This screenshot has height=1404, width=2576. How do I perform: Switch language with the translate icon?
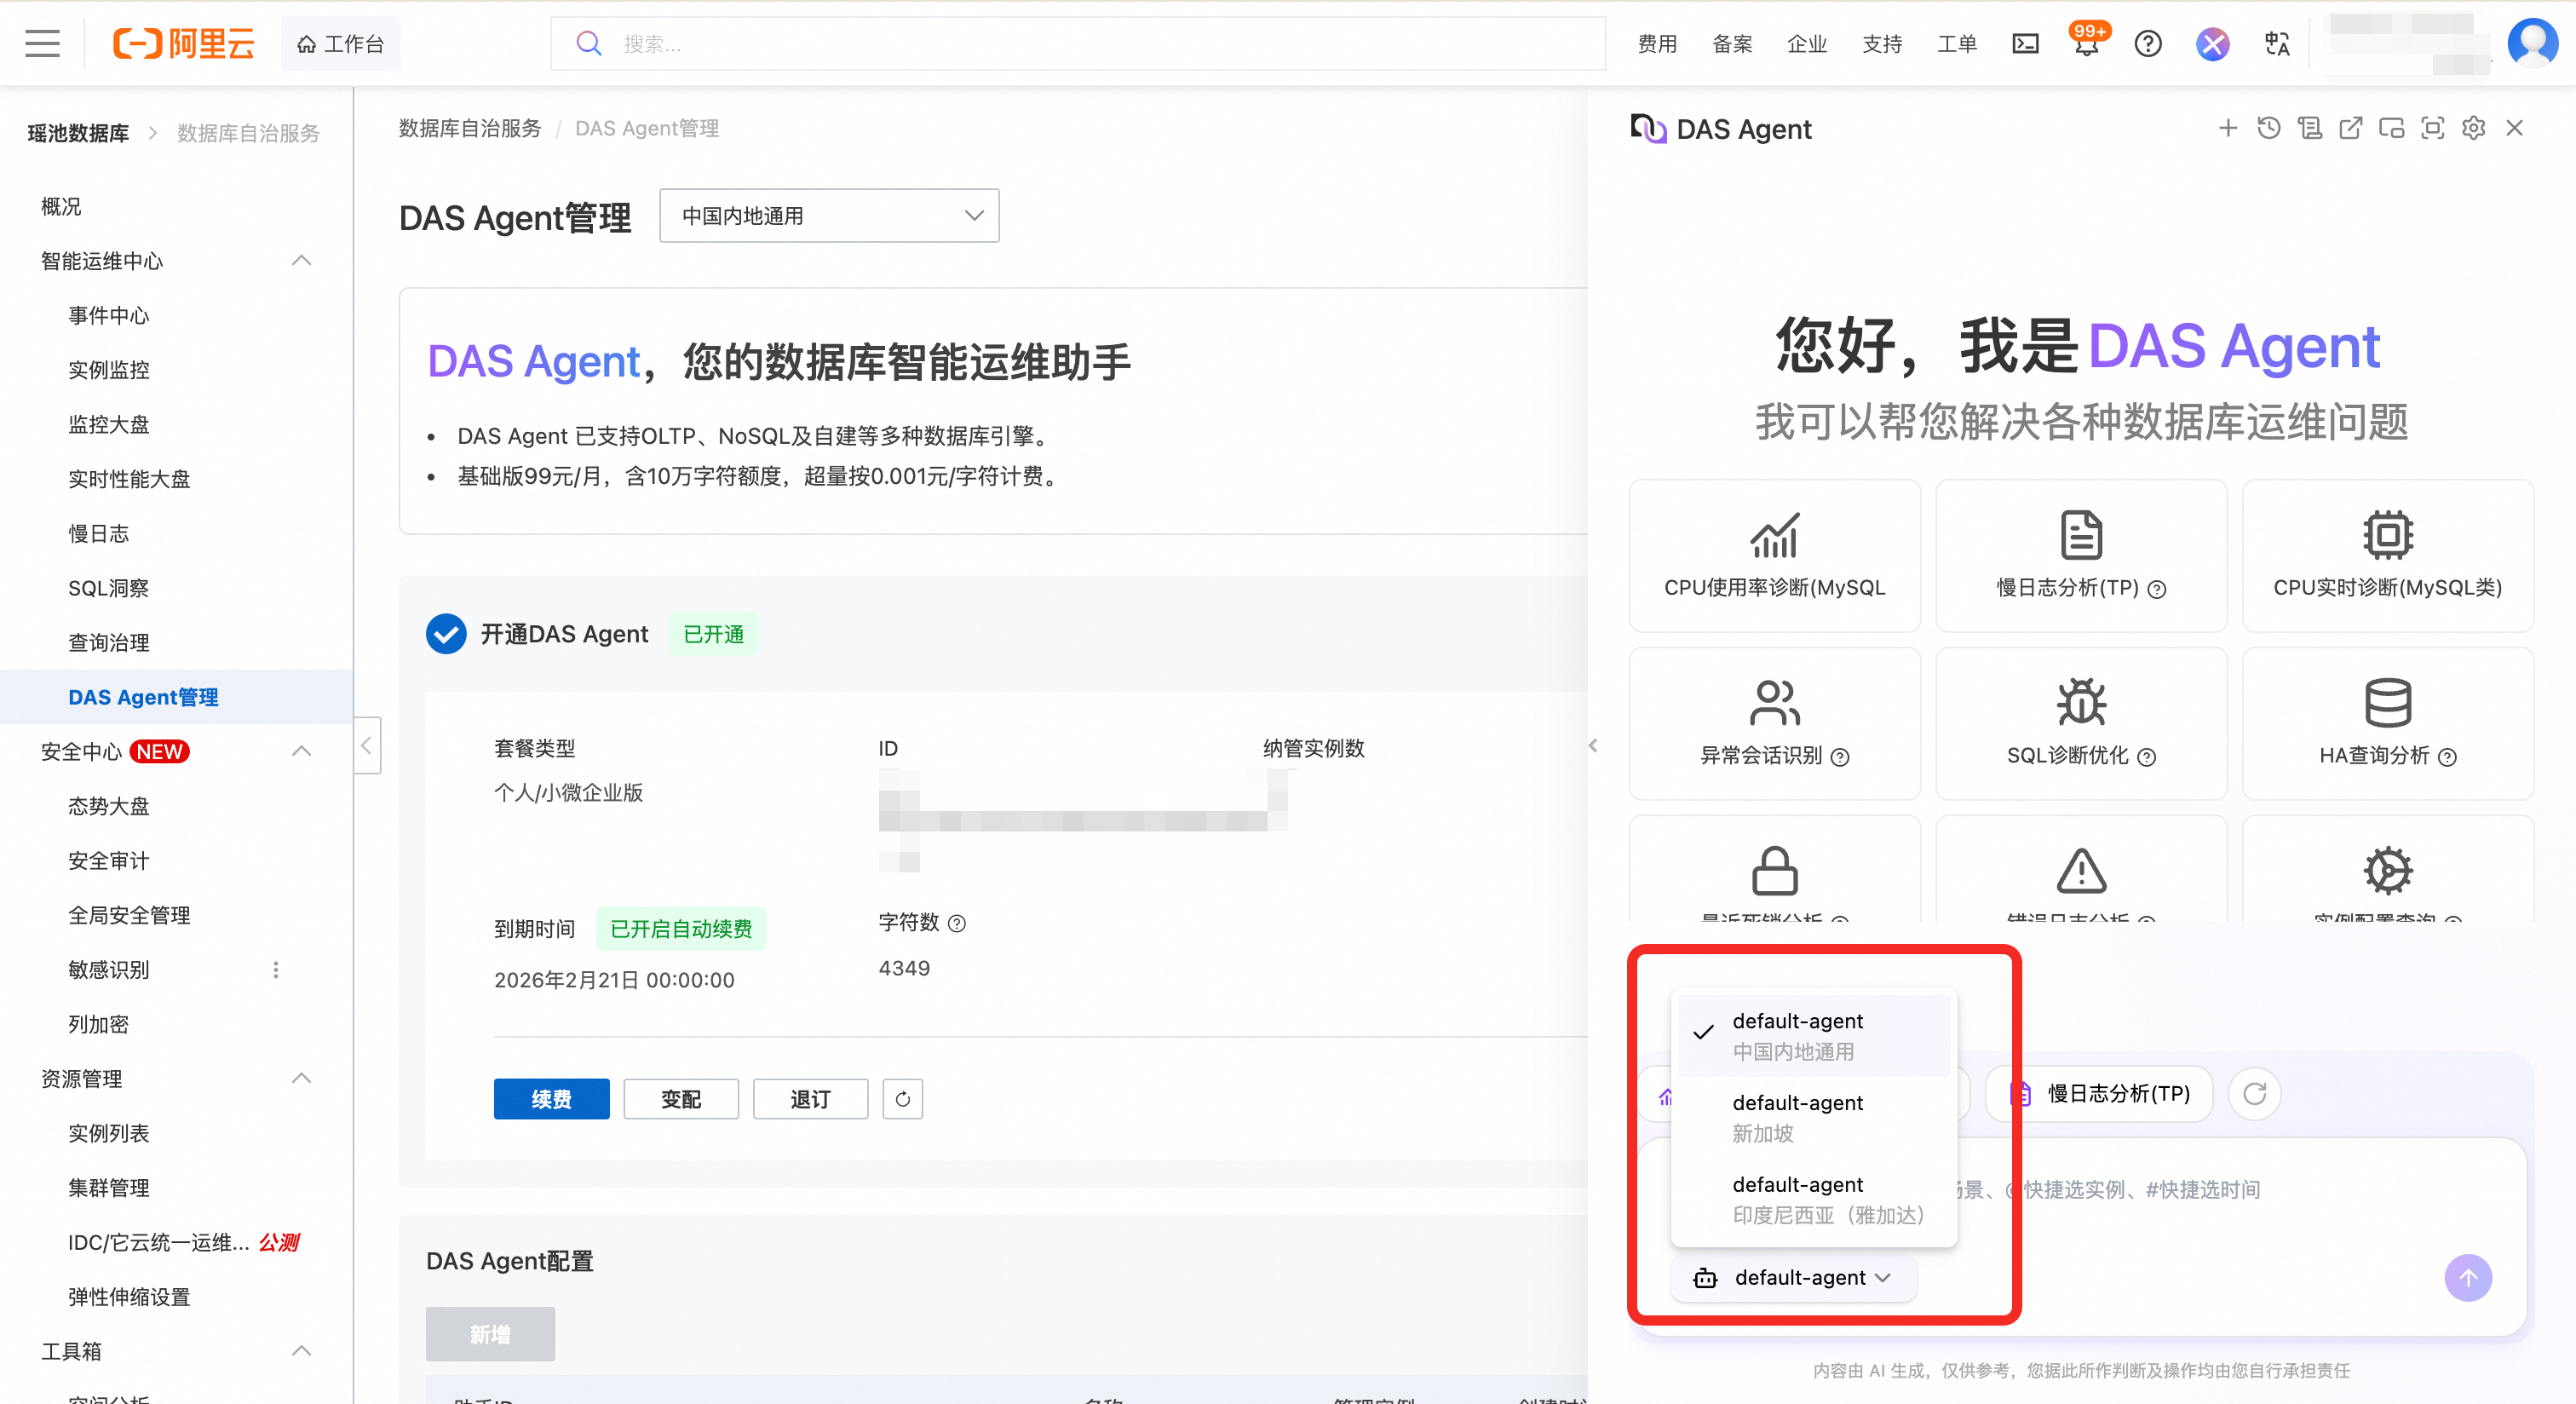2276,44
